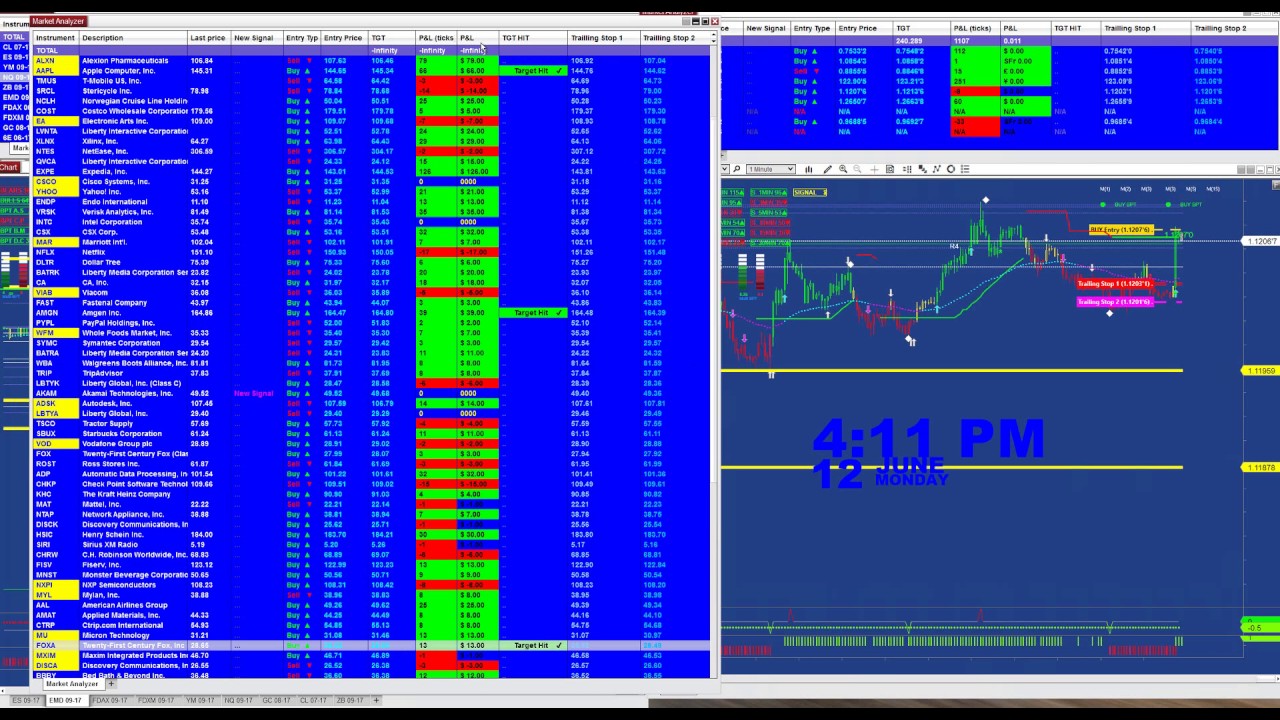Image resolution: width=1280 pixels, height=720 pixels.
Task: Select the crosshair cursor icon
Action: pos(874,169)
